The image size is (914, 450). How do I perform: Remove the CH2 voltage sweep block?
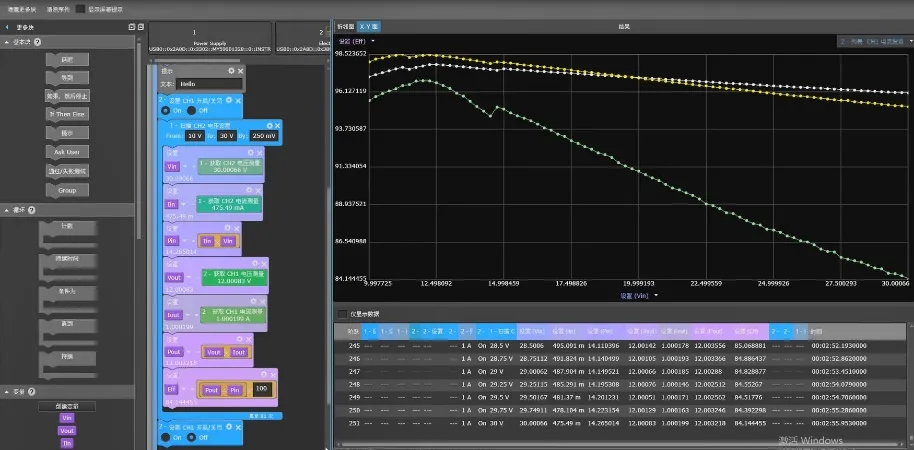277,126
